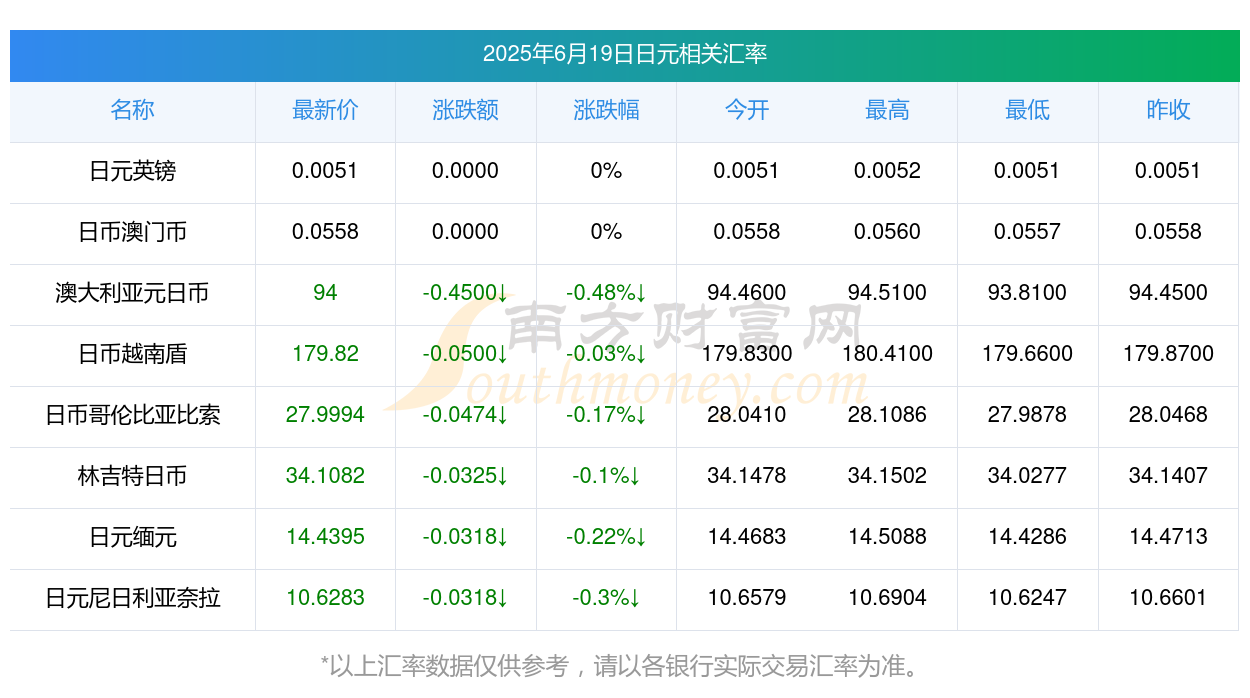The image size is (1250, 698).
Task: Click the '日币越南盾' row name
Action: coord(132,354)
